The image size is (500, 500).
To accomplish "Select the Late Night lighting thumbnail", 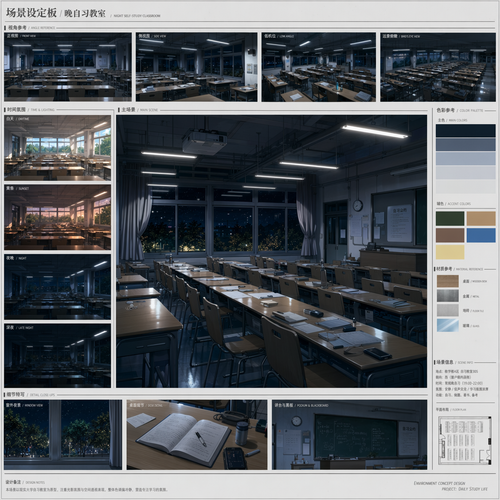I will (x=57, y=356).
